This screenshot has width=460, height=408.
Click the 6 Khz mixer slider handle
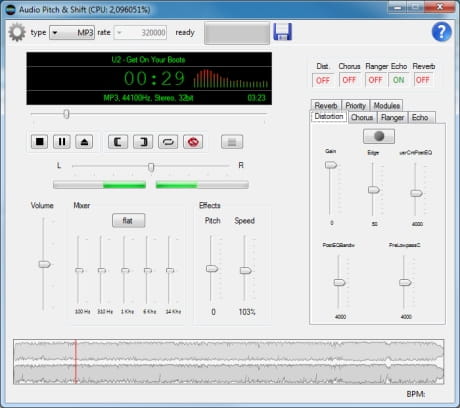point(148,270)
